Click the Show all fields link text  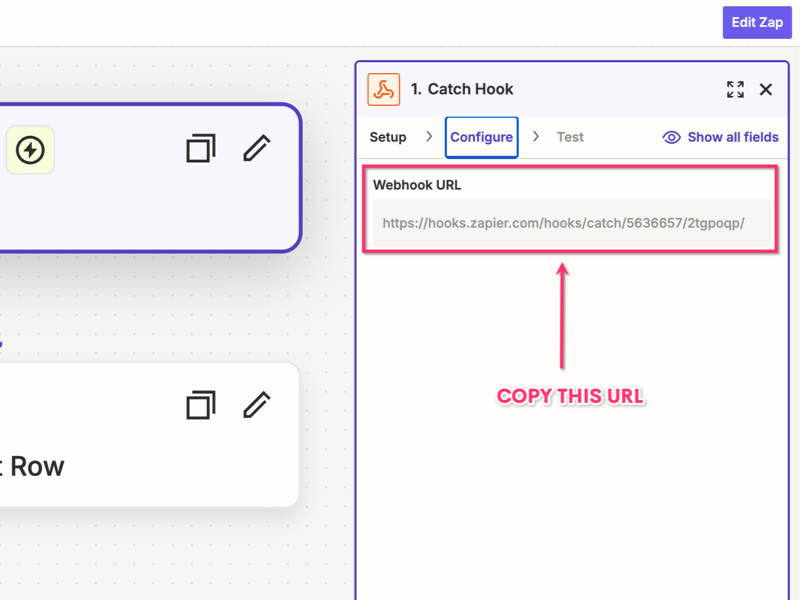(733, 137)
